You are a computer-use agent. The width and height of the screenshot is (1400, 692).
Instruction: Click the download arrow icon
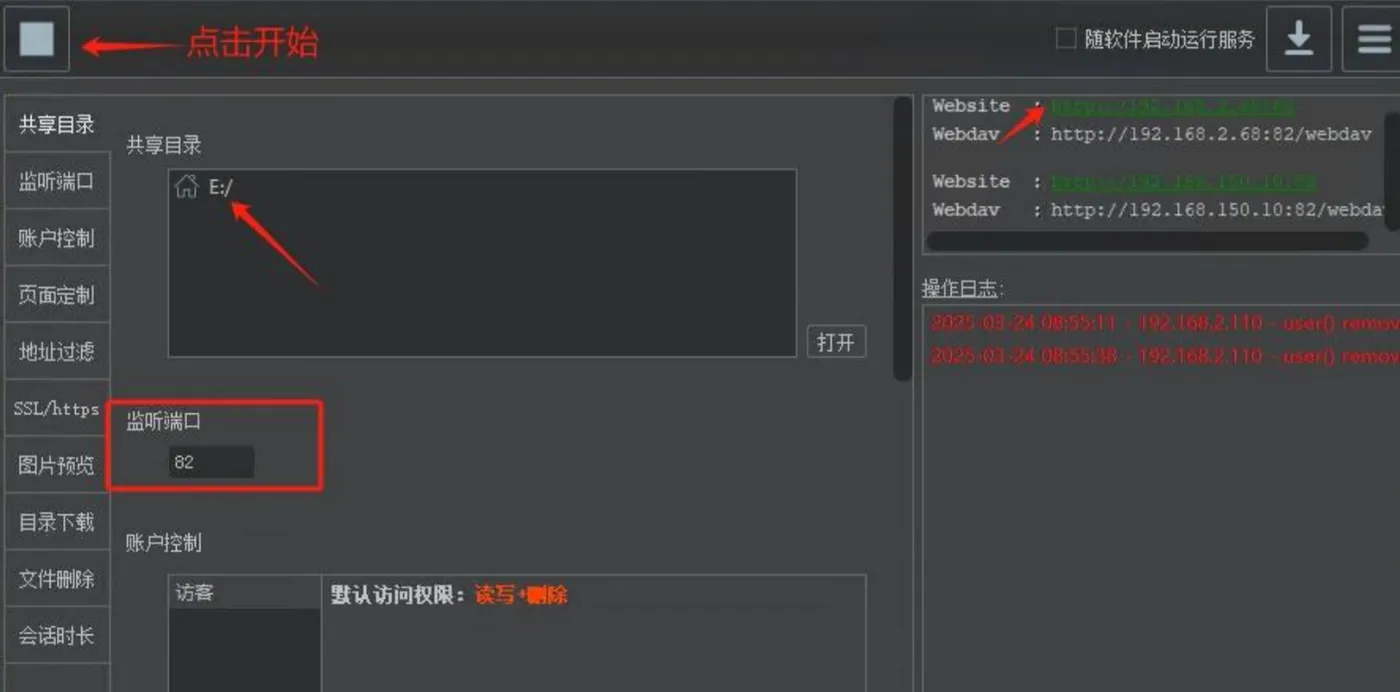pyautogui.click(x=1298, y=39)
